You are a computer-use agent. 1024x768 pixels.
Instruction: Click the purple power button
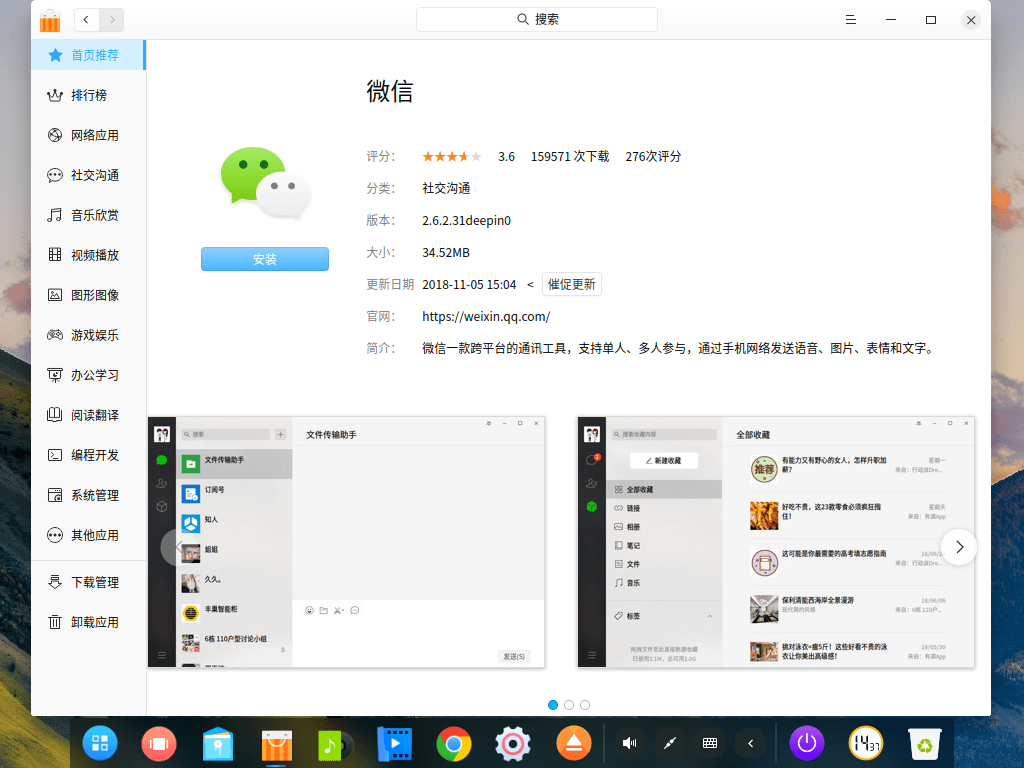click(807, 743)
